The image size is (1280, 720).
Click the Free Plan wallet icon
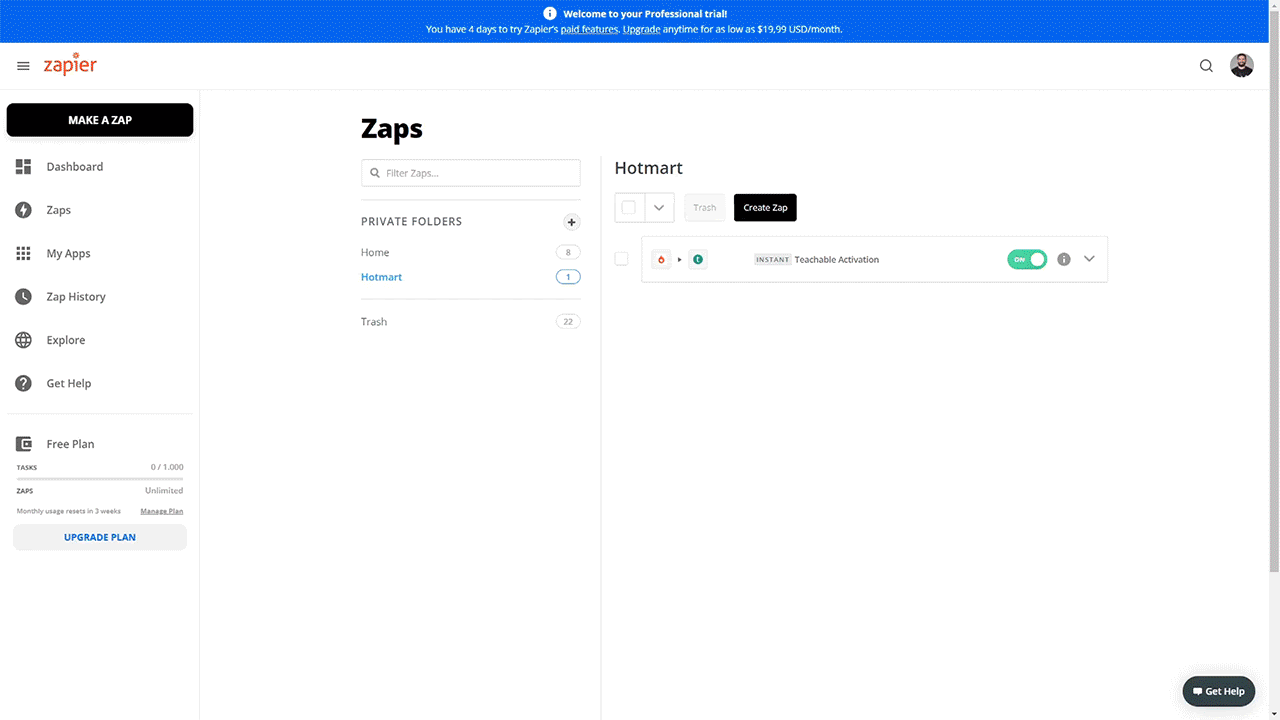(x=23, y=444)
